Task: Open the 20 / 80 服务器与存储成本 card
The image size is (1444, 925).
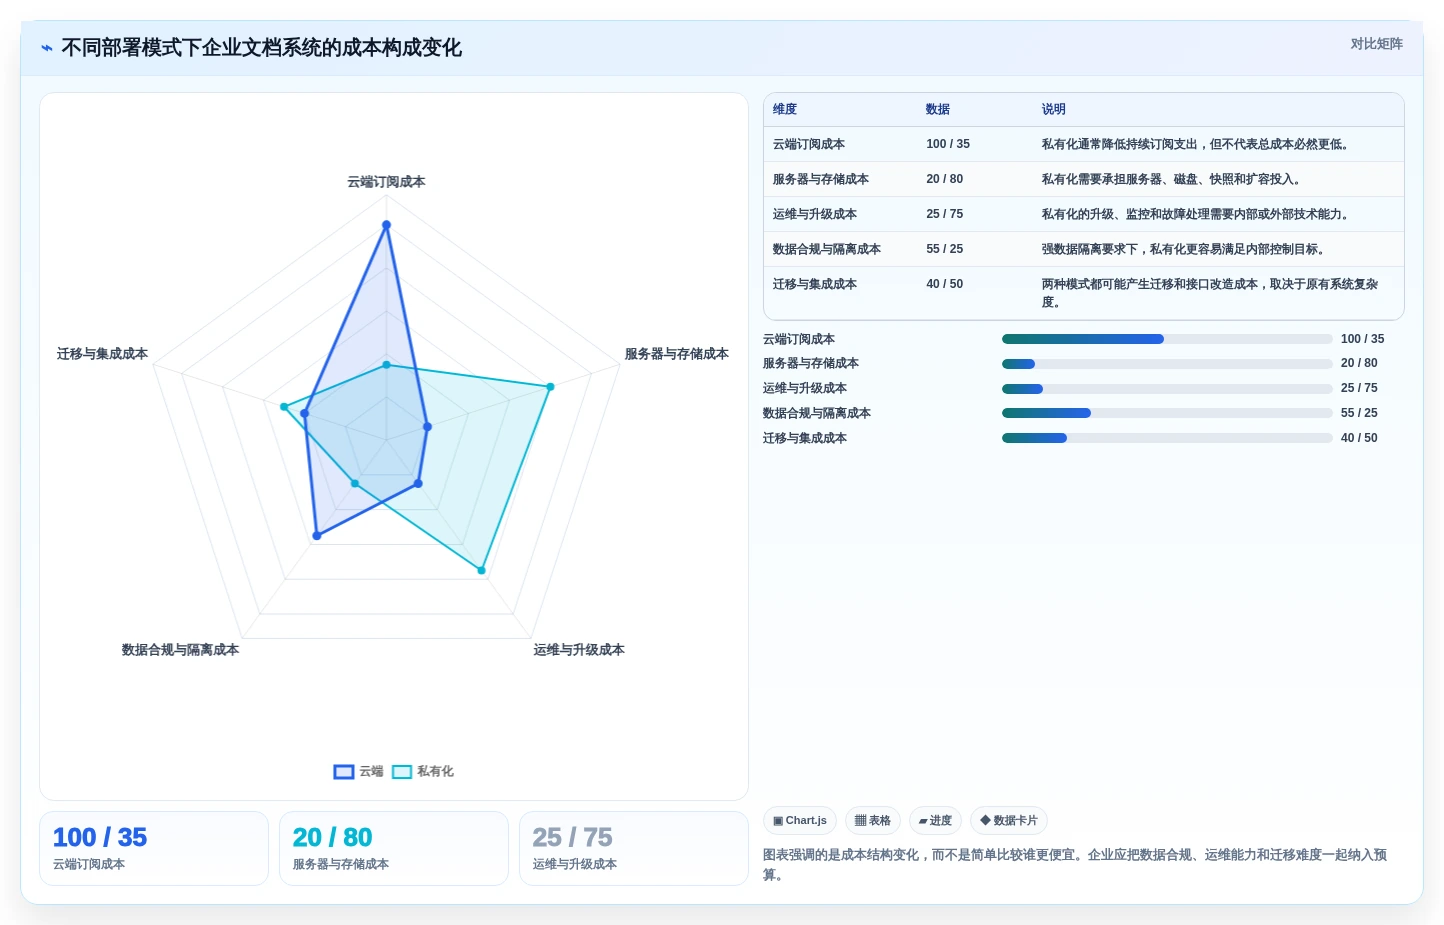Action: [394, 848]
